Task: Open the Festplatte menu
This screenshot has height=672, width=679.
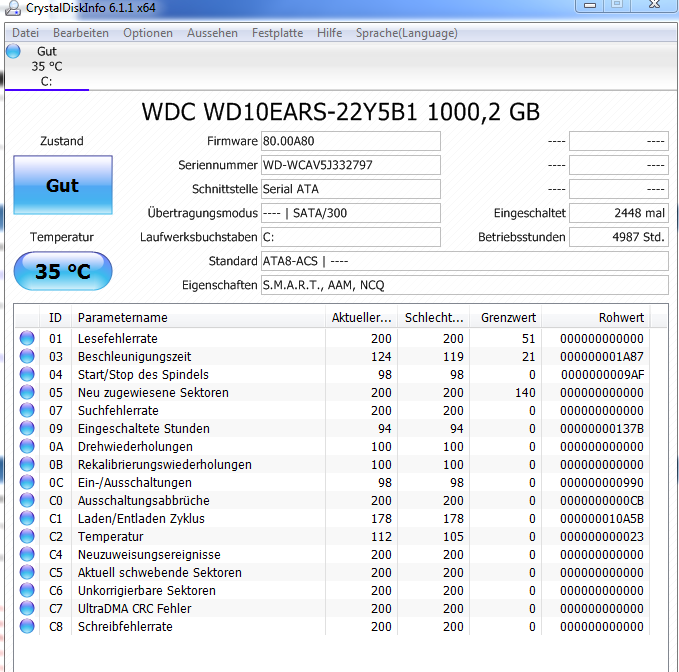Action: click(x=277, y=33)
